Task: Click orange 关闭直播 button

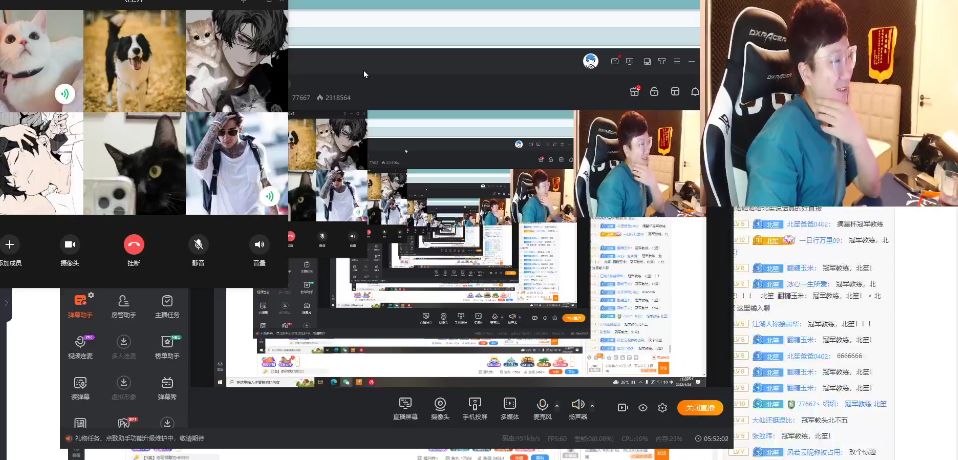Action: click(x=700, y=407)
